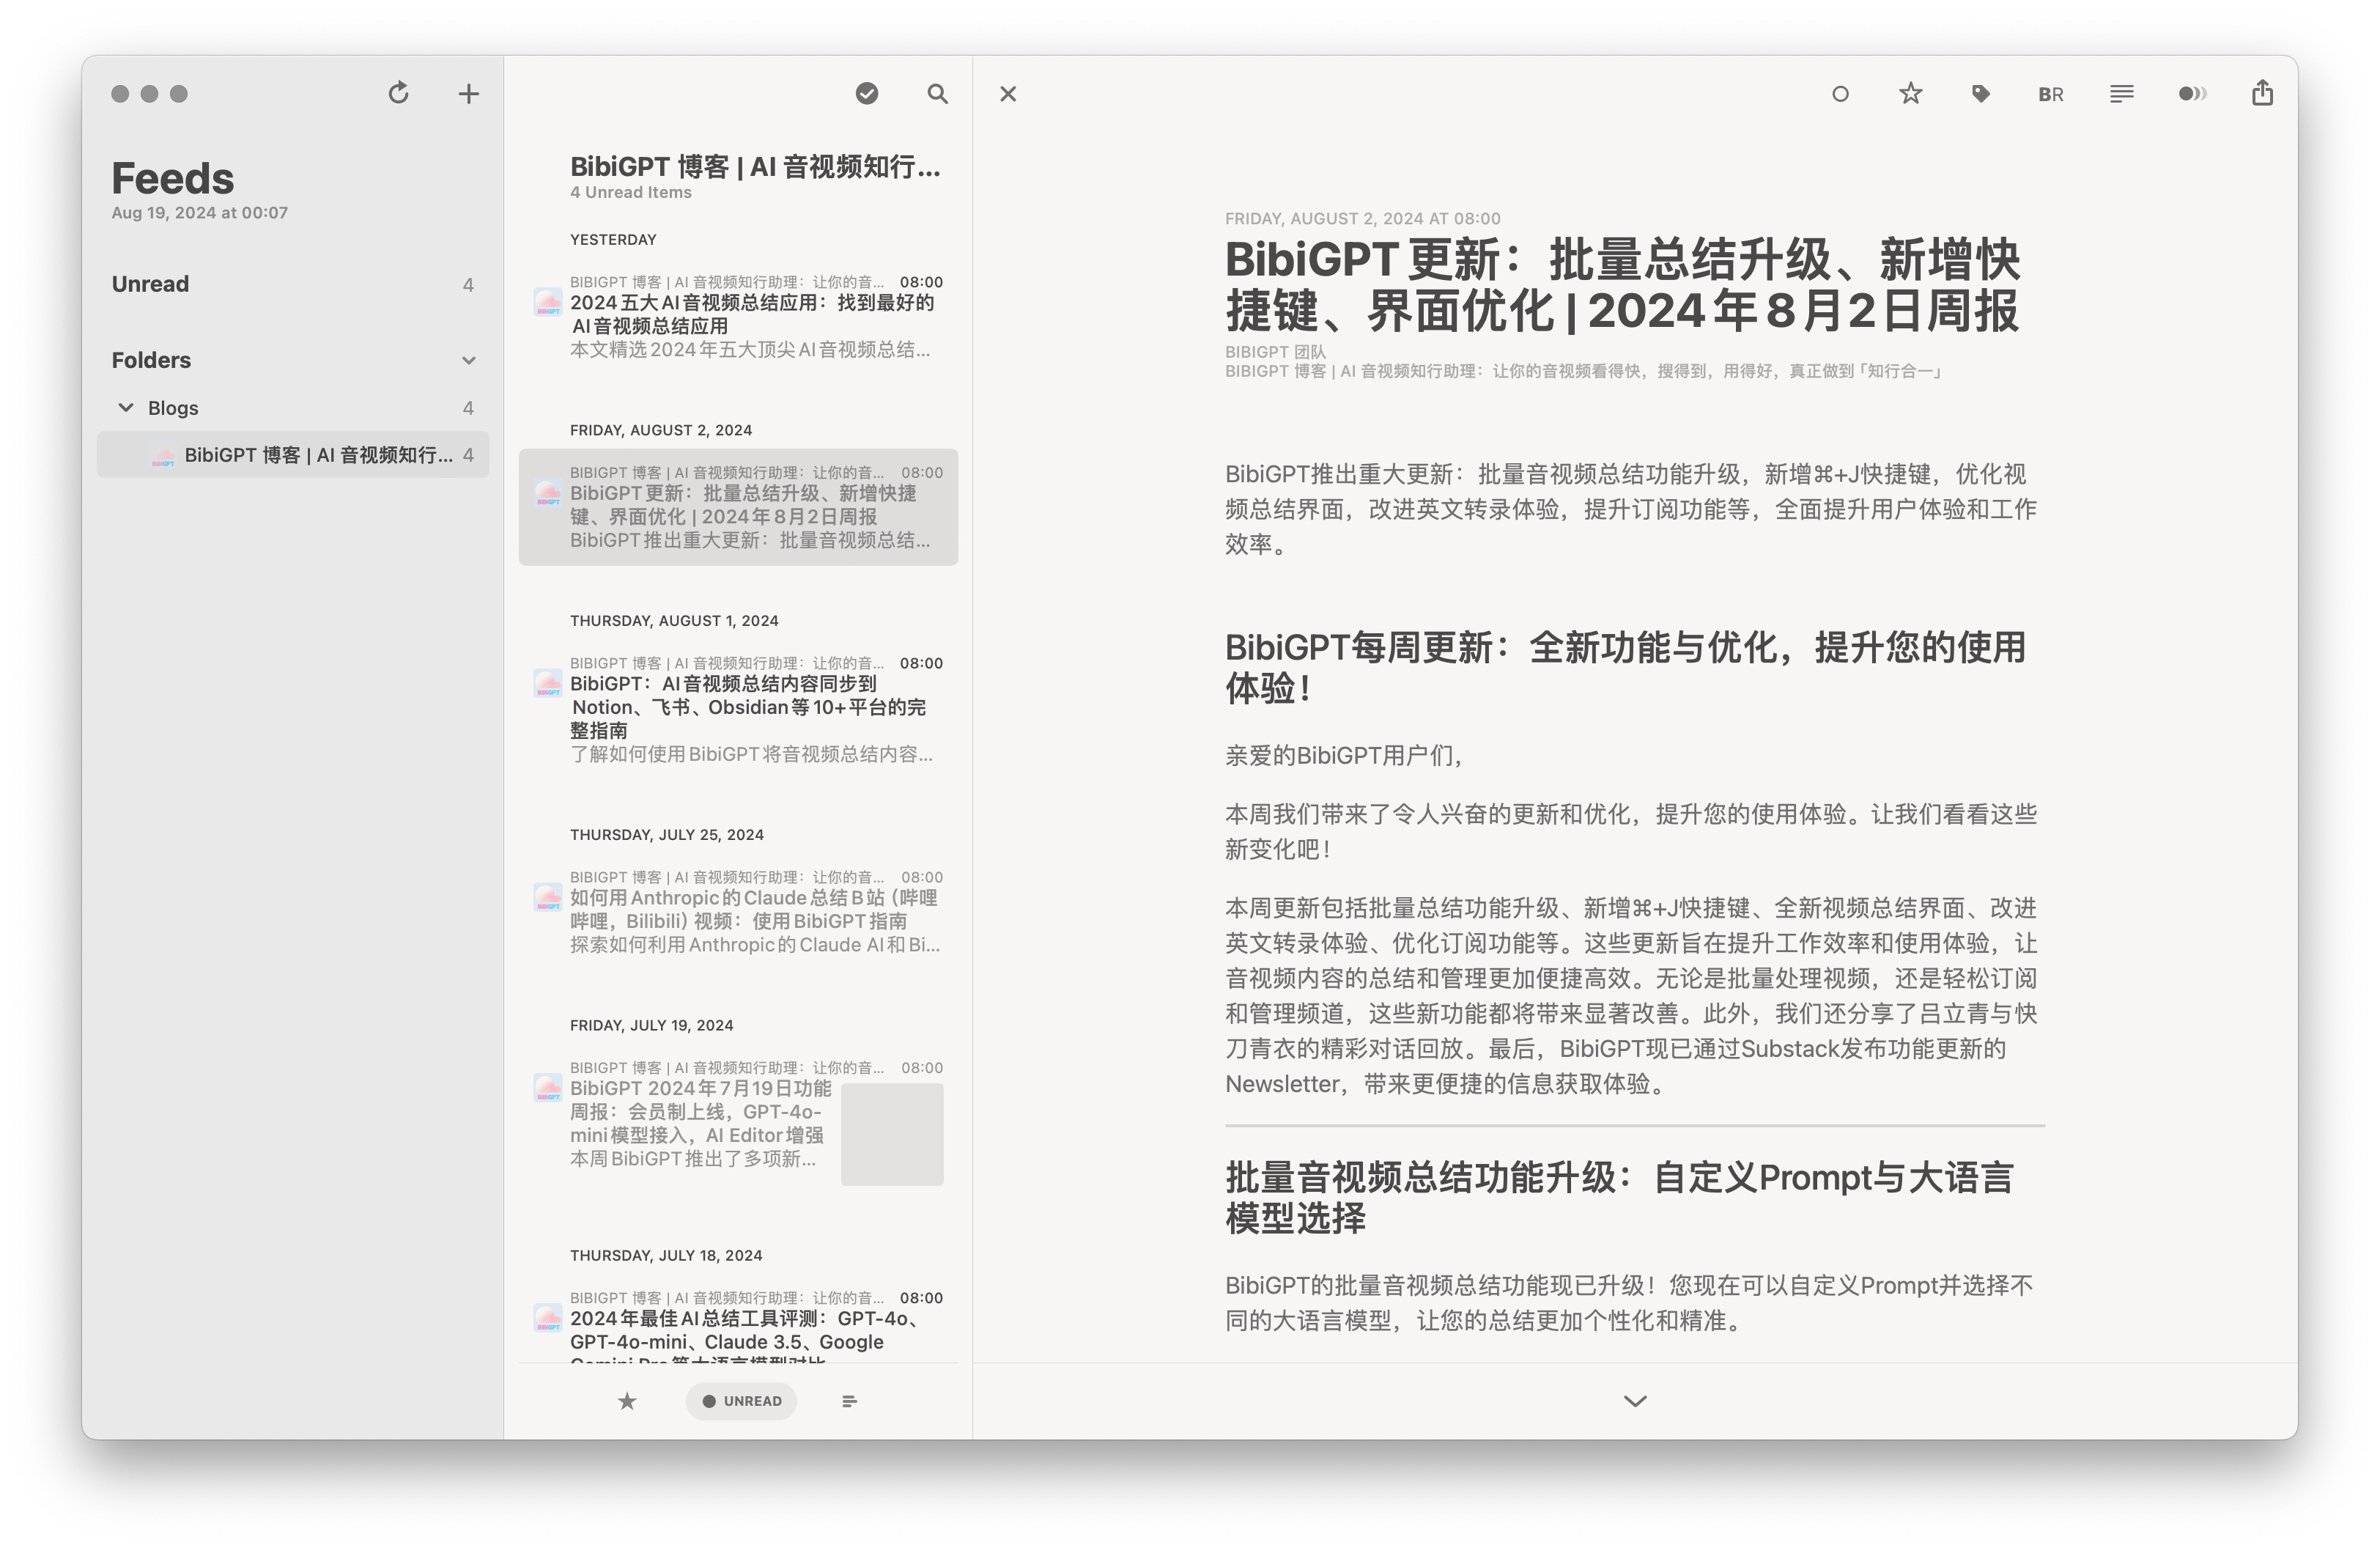Add a new feed with the plus icon
This screenshot has height=1548, width=2380.
(468, 94)
